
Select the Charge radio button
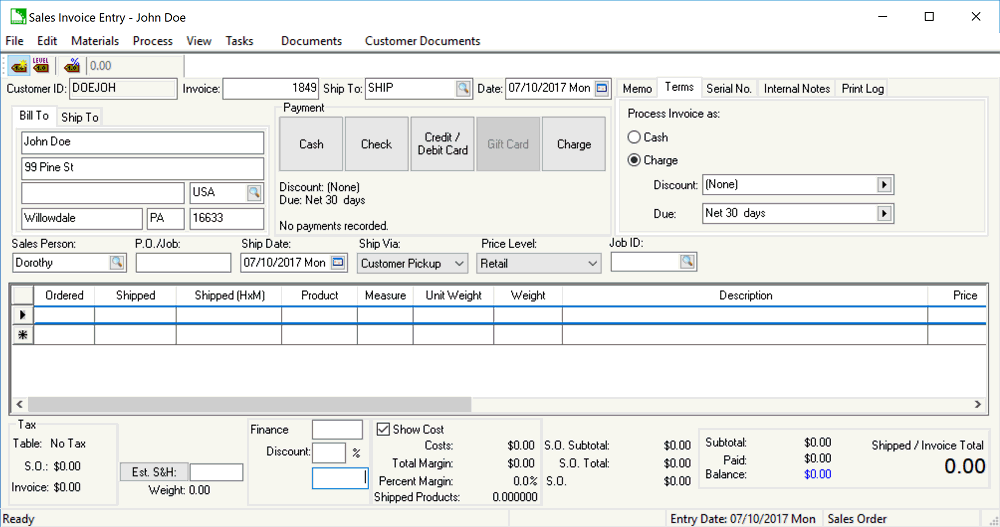(634, 160)
